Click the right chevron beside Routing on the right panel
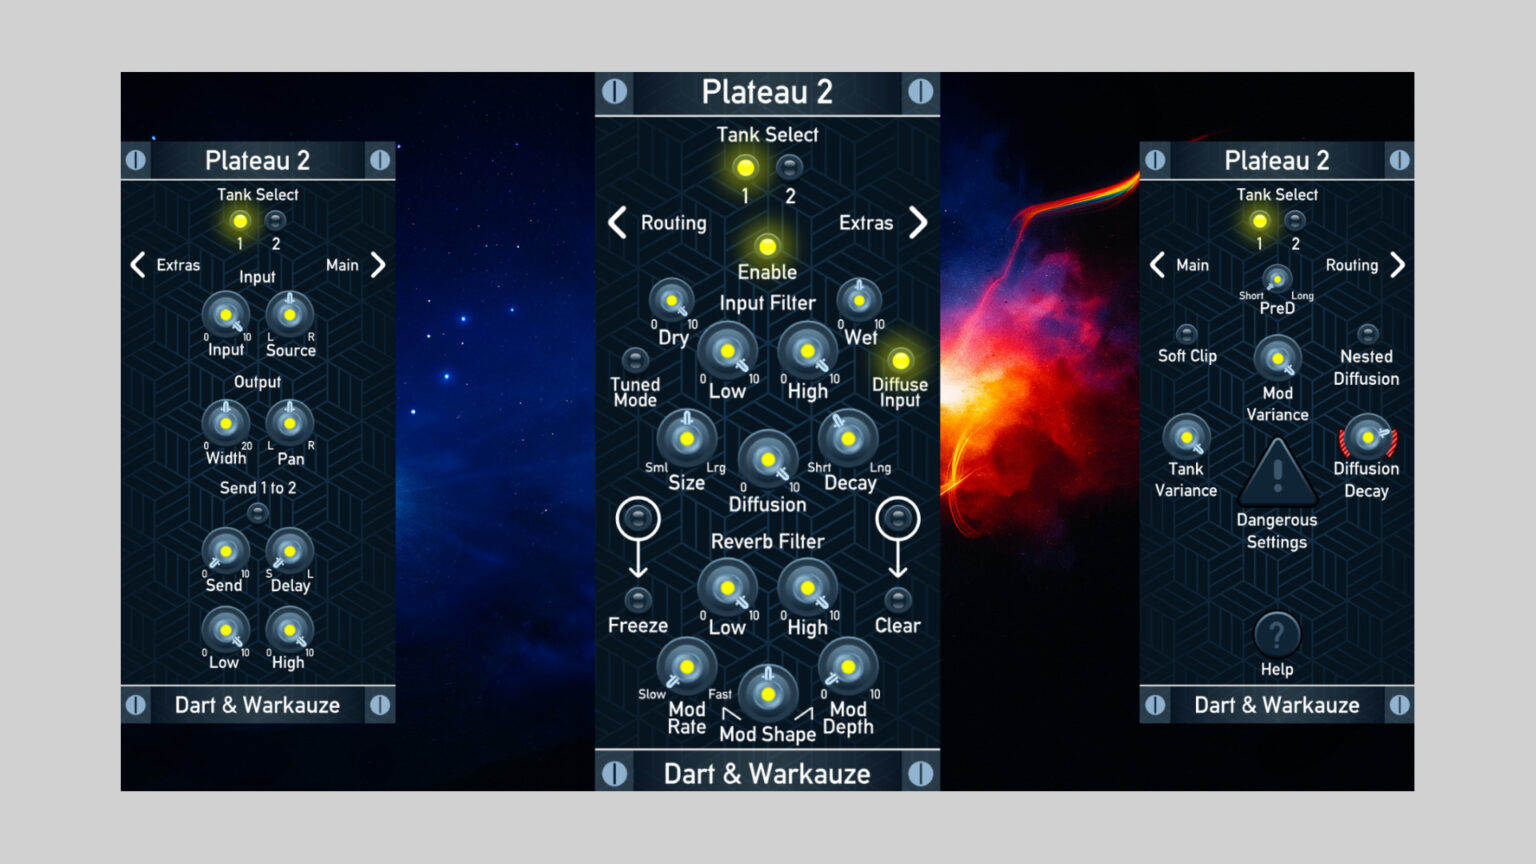 1399,264
